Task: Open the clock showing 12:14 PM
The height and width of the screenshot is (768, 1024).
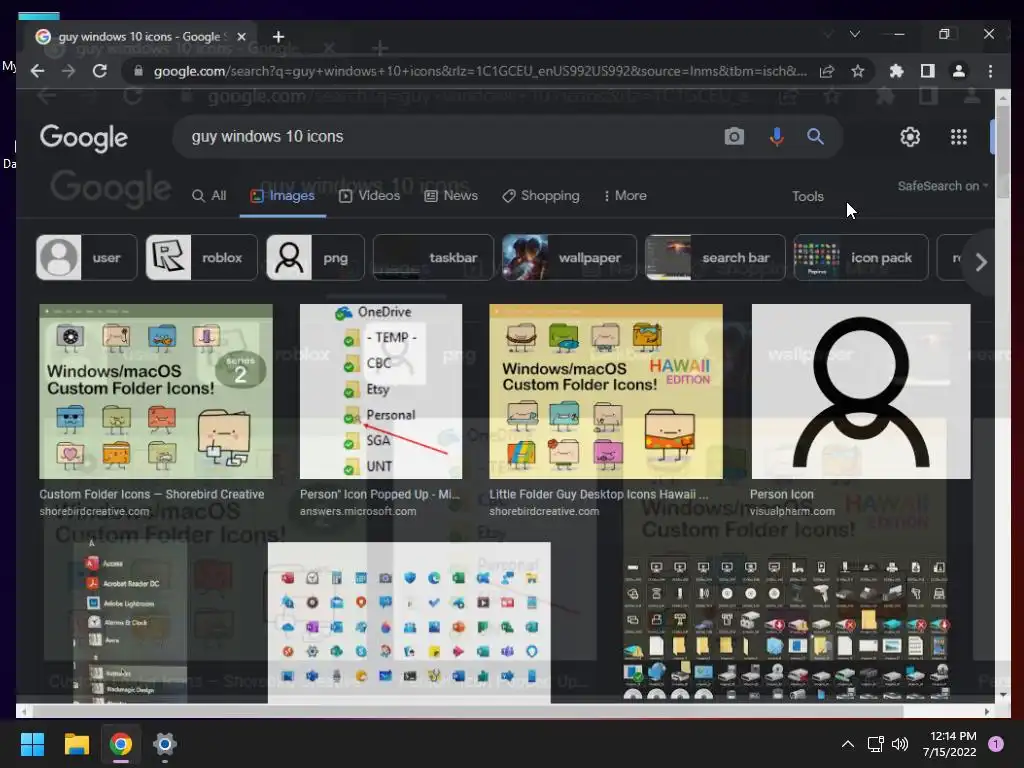Action: pyautogui.click(x=953, y=736)
